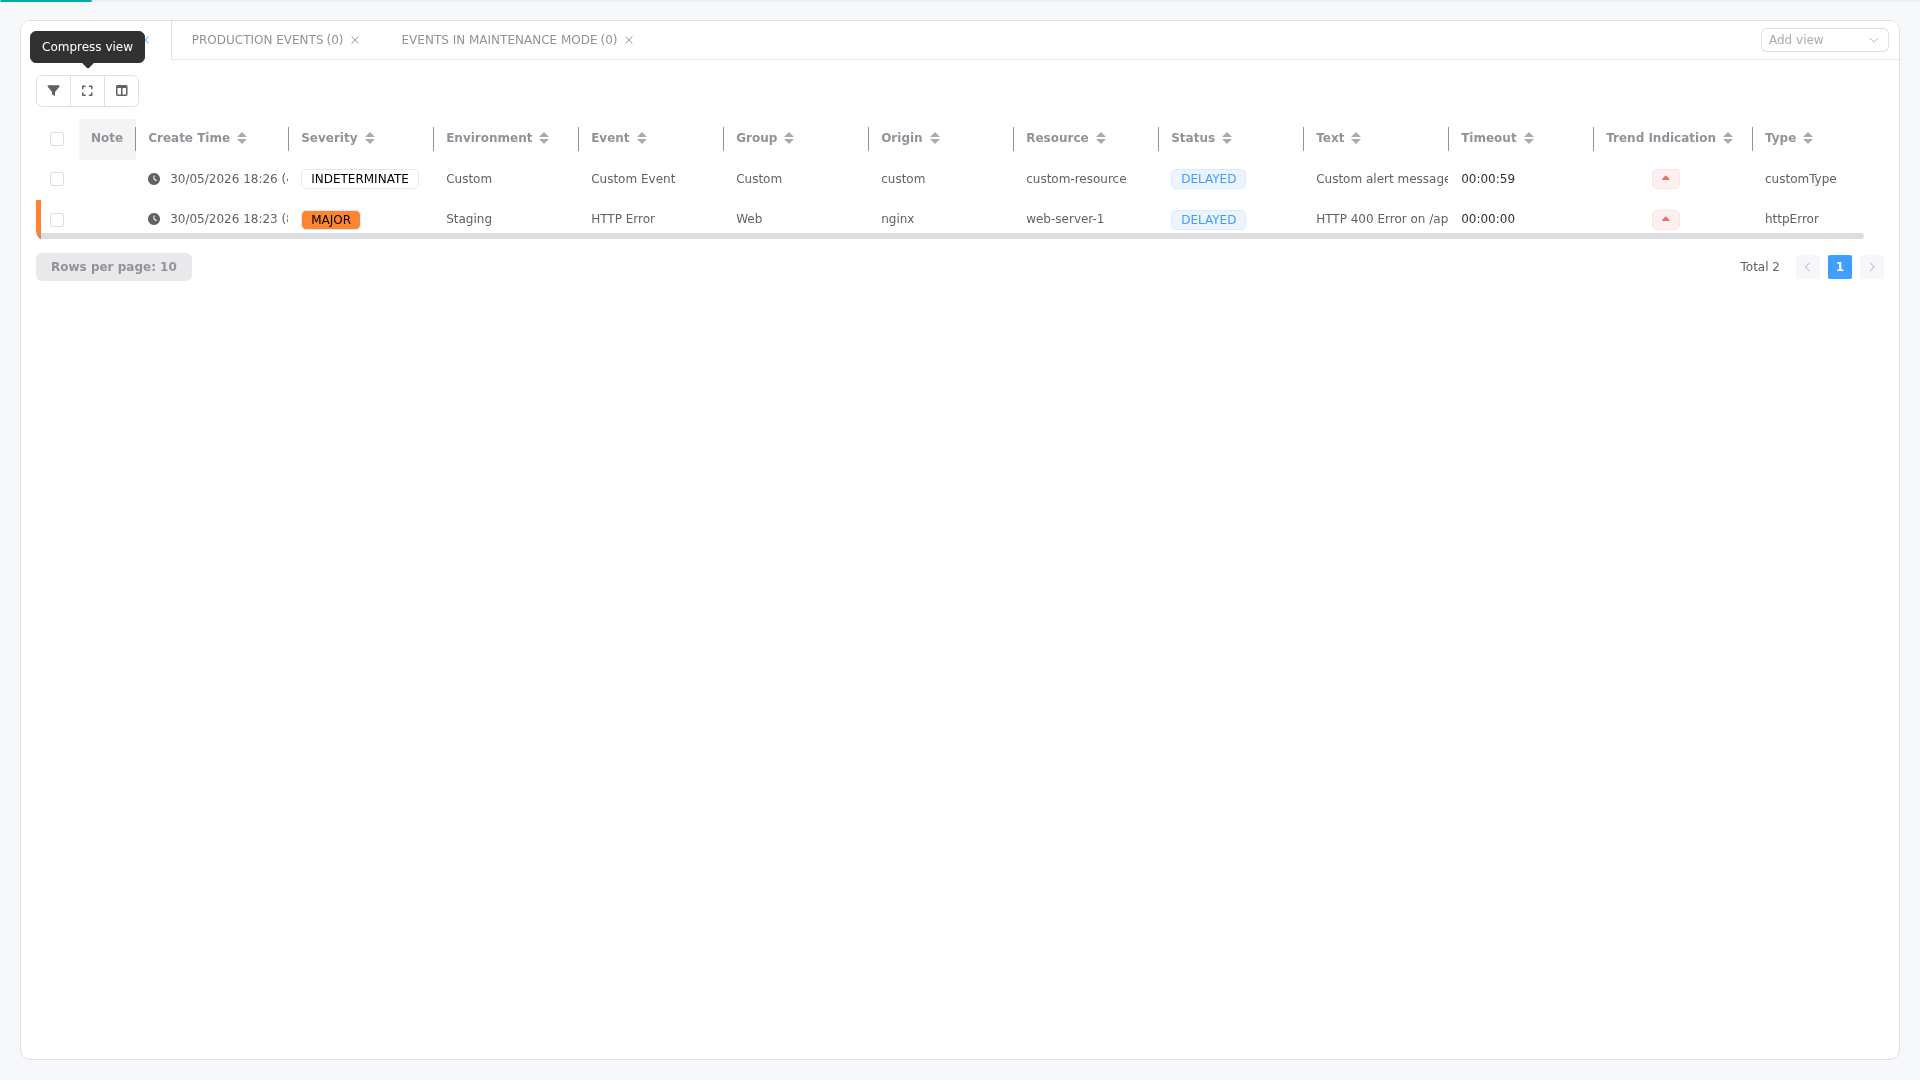Click the INDETERMINATE severity badge
Screen dimensions: 1920x1080
click(x=360, y=179)
